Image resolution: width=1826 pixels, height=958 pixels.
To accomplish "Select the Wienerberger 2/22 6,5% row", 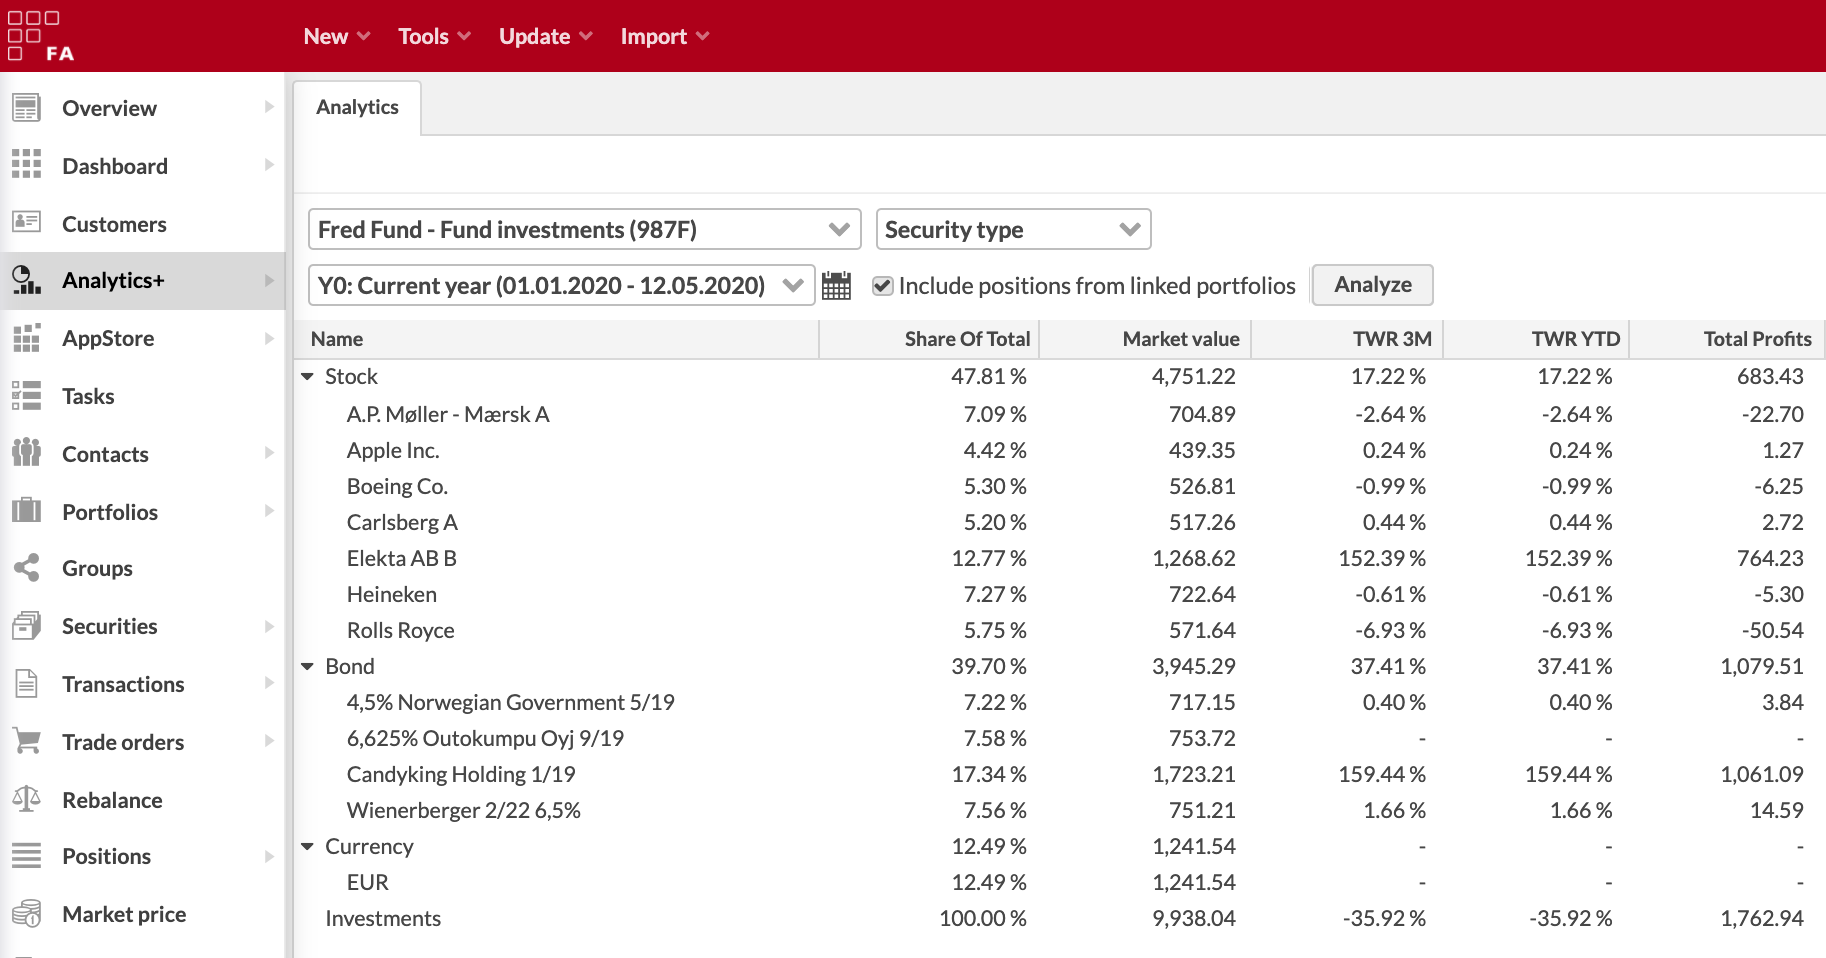I will (1060, 810).
